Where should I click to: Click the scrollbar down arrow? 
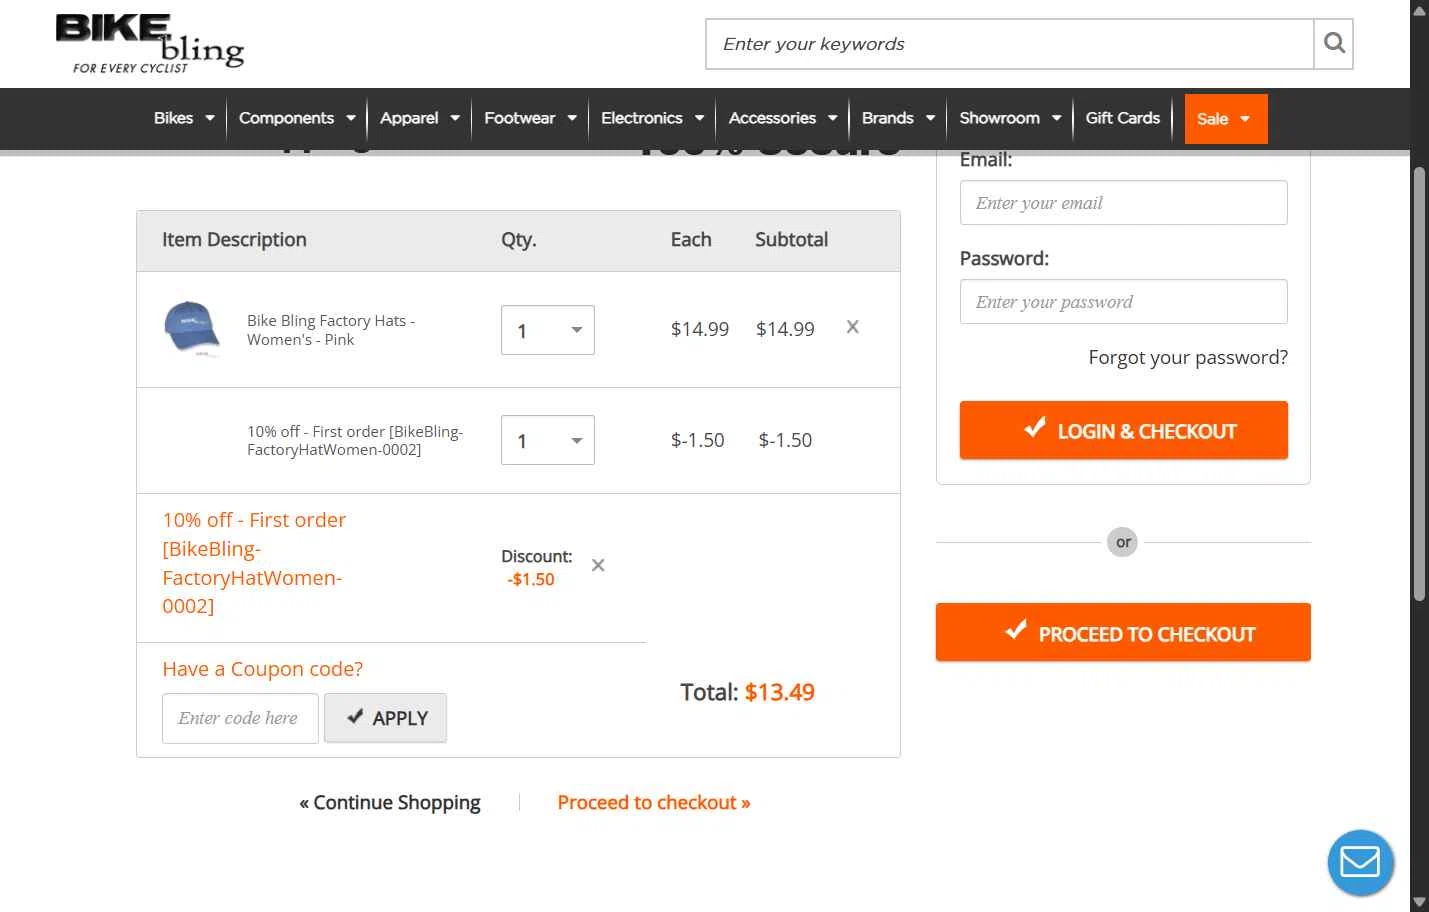coord(1419,902)
